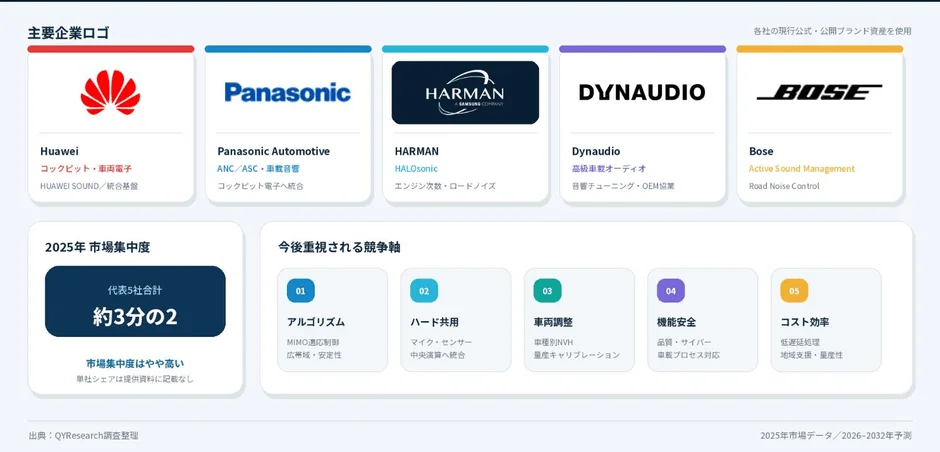
Task: Click 中央演算へ統合 text
Action: pos(438,355)
